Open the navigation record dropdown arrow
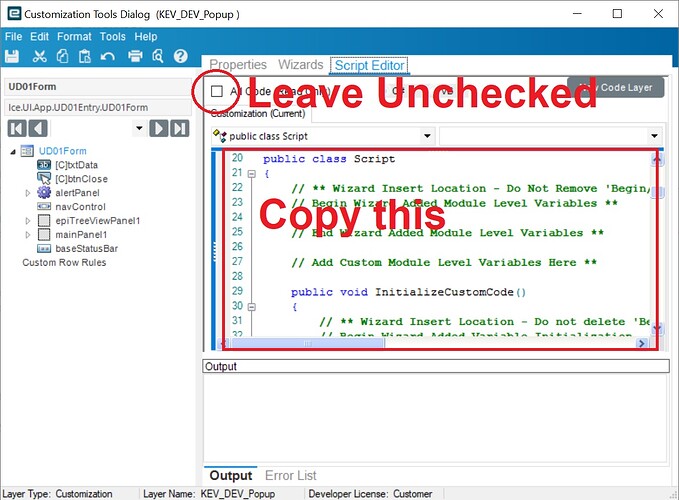Viewport: 679px width, 500px height. pos(139,128)
